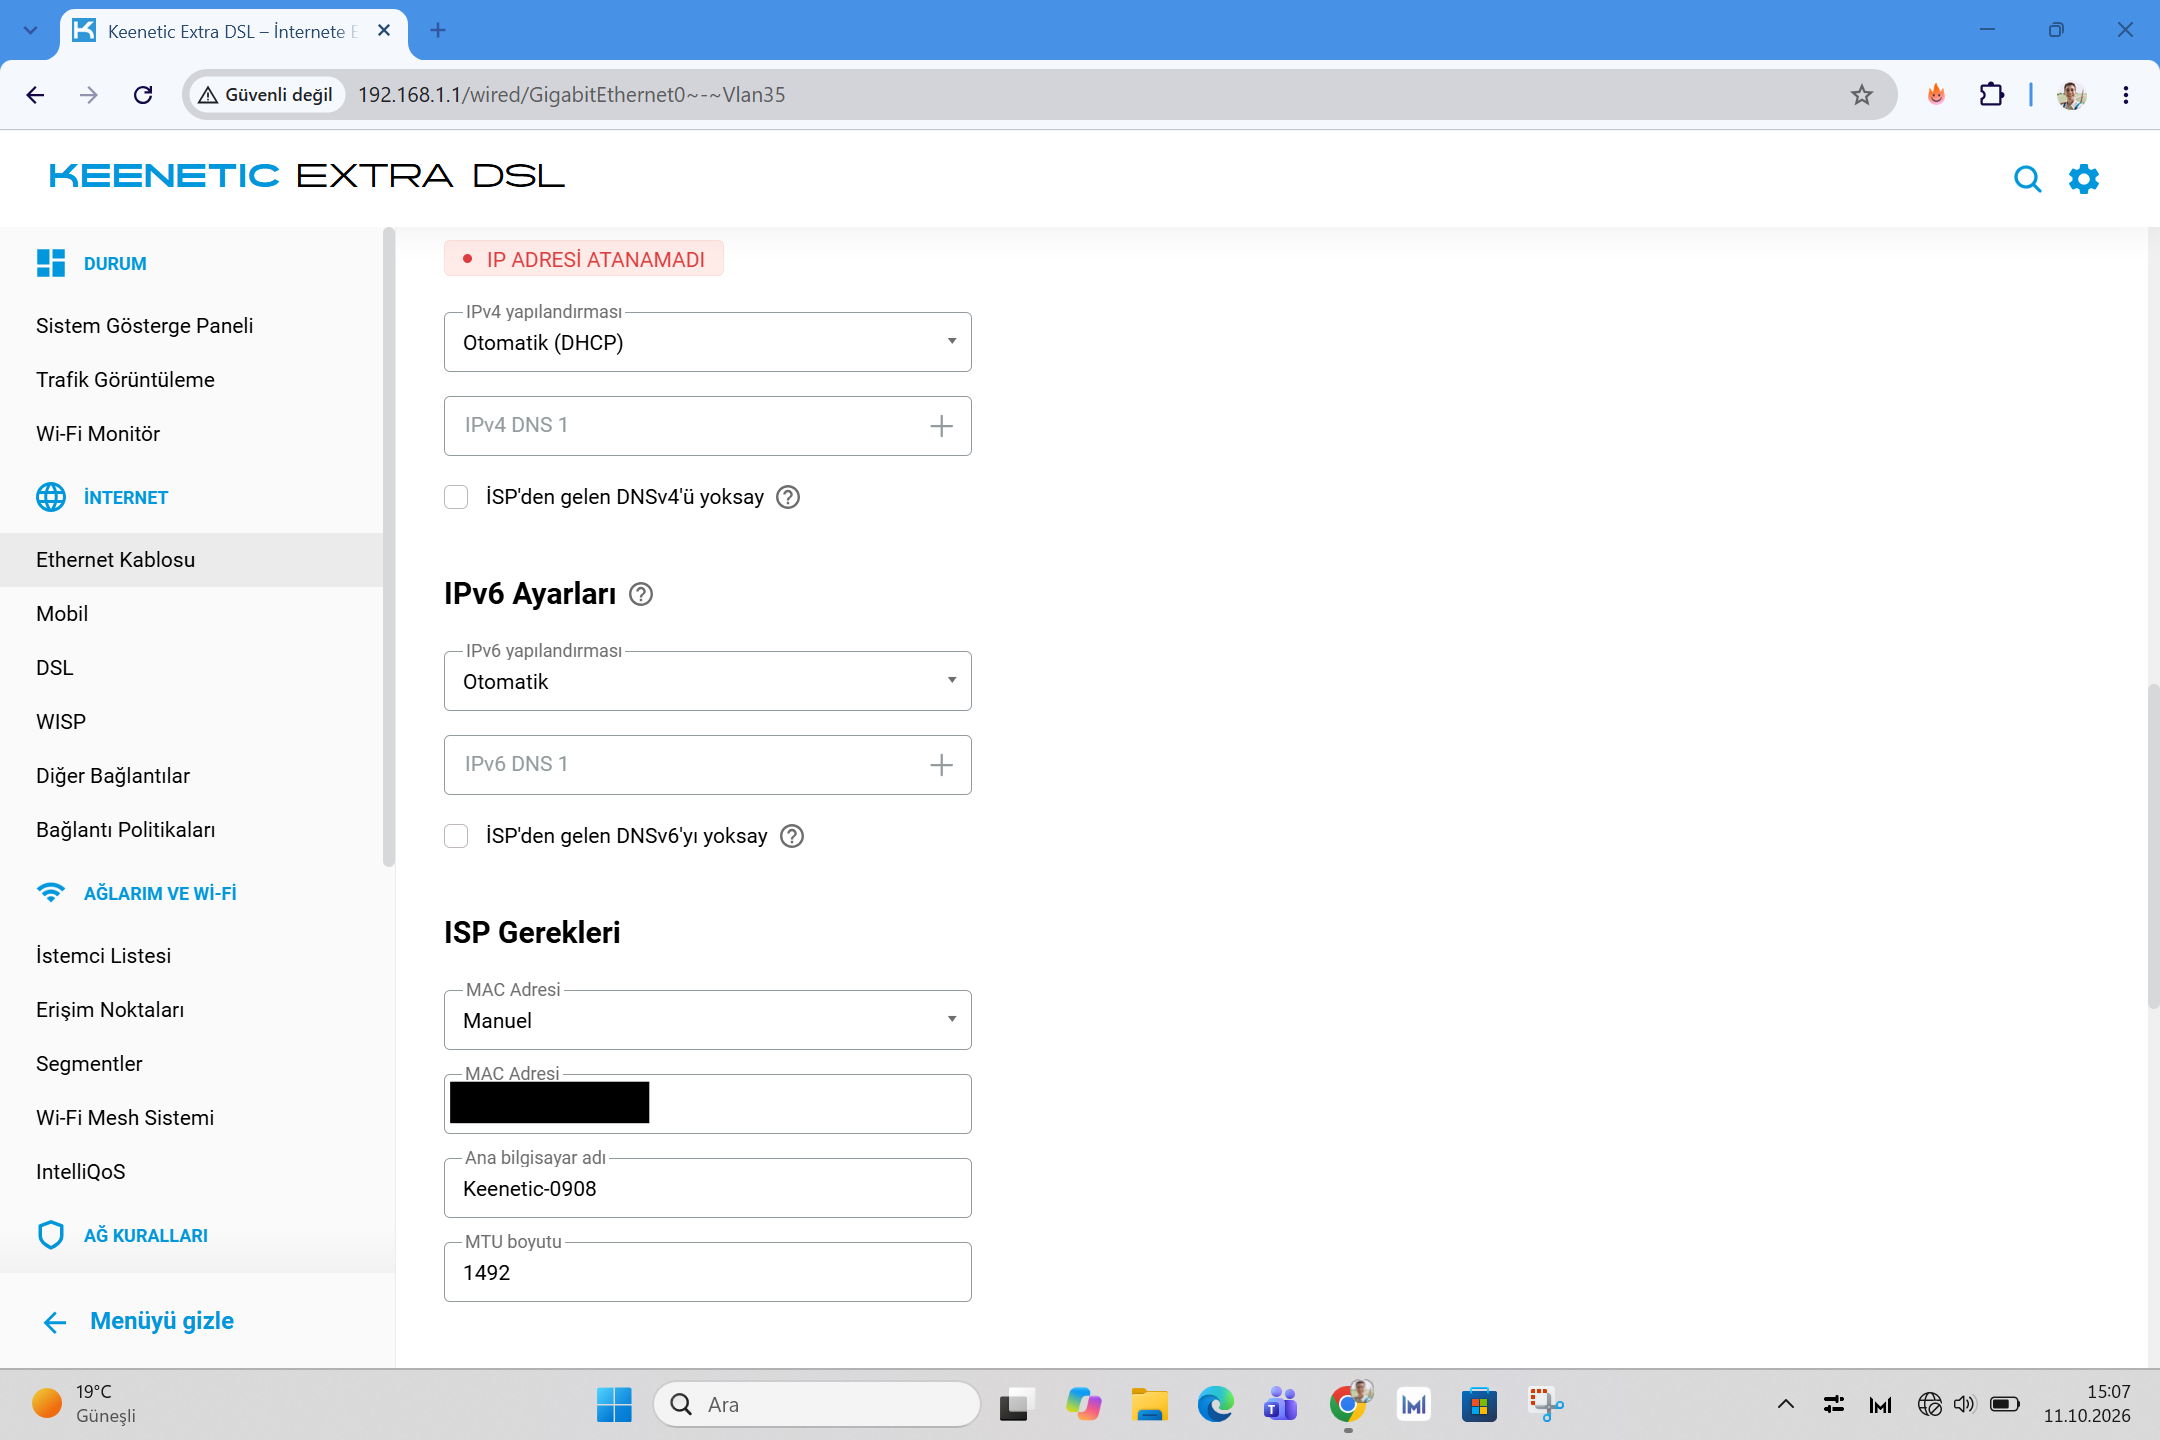The image size is (2160, 1440).
Task: Reload the page with the refresh icon
Action: pos(143,95)
